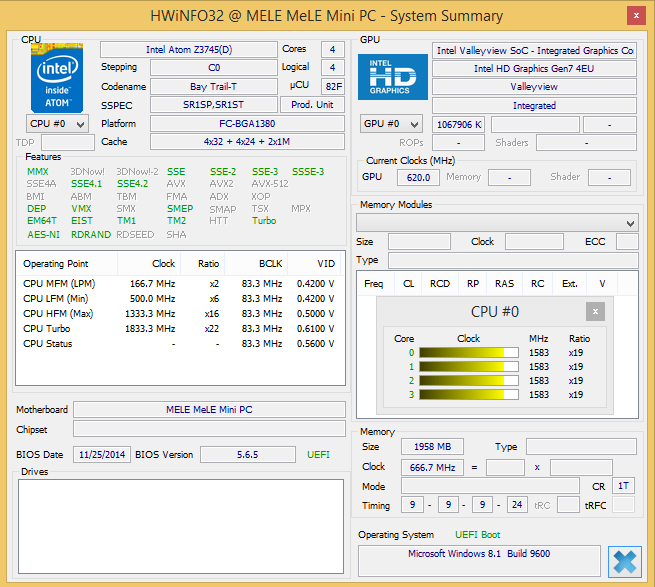The image size is (655, 587).
Task: Click the GPU memory field 1067906 K
Action: tap(459, 125)
